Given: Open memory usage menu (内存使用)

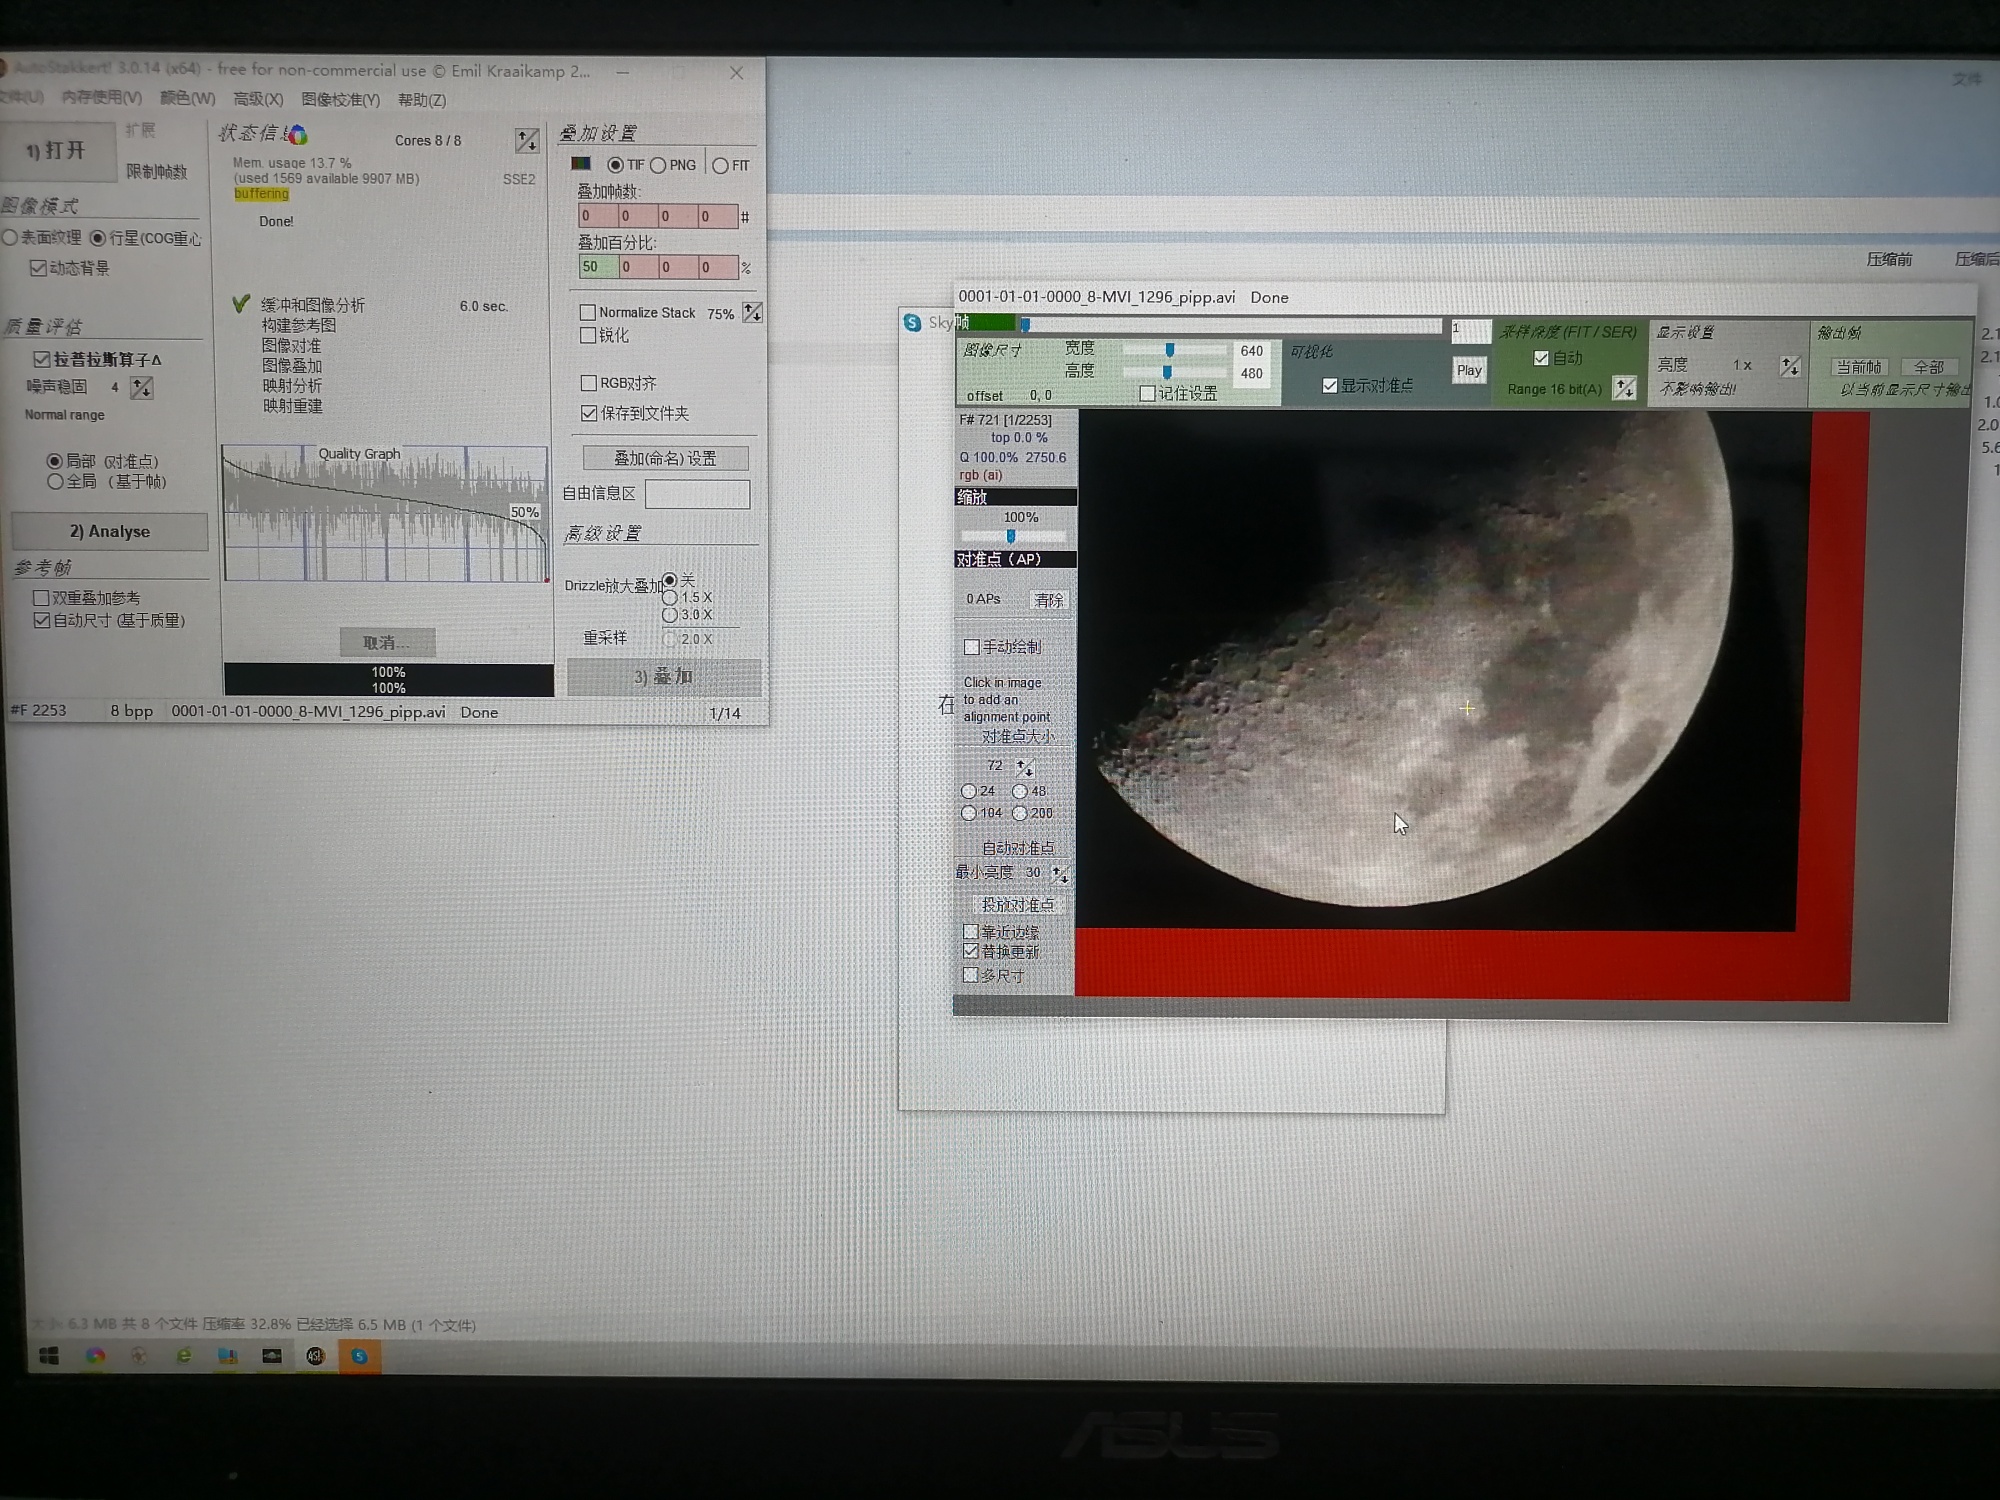Looking at the screenshot, I should pos(101,97).
